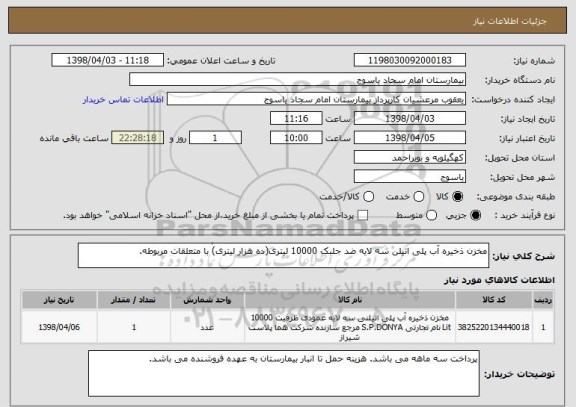Click the buyer notes text area
Viewport: 576px width, 407px height.
click(x=284, y=373)
